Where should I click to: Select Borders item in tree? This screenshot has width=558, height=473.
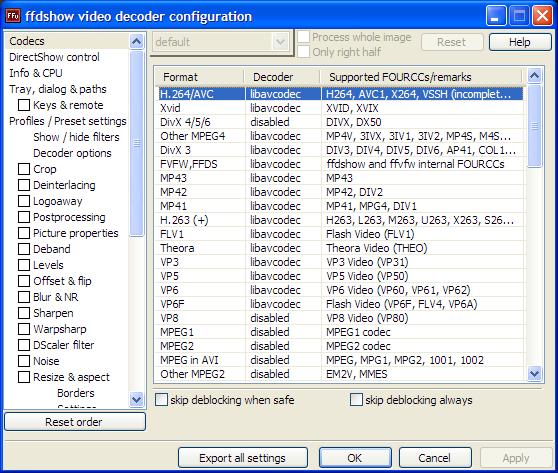pos(76,393)
